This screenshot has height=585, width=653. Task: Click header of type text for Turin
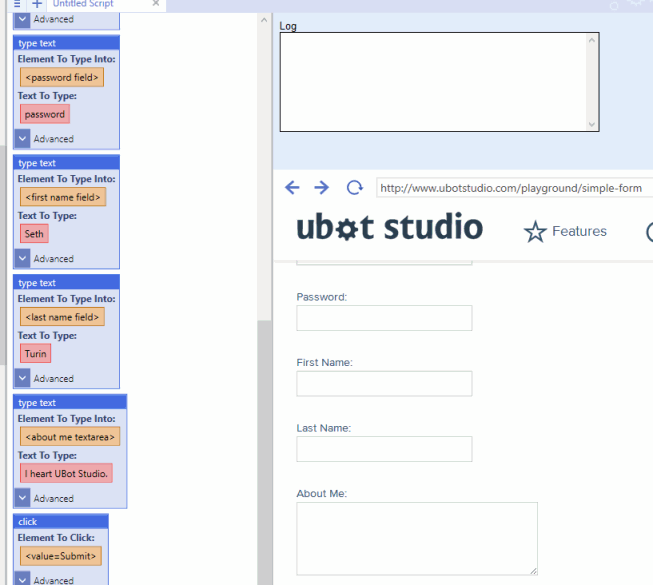pyautogui.click(x=67, y=283)
